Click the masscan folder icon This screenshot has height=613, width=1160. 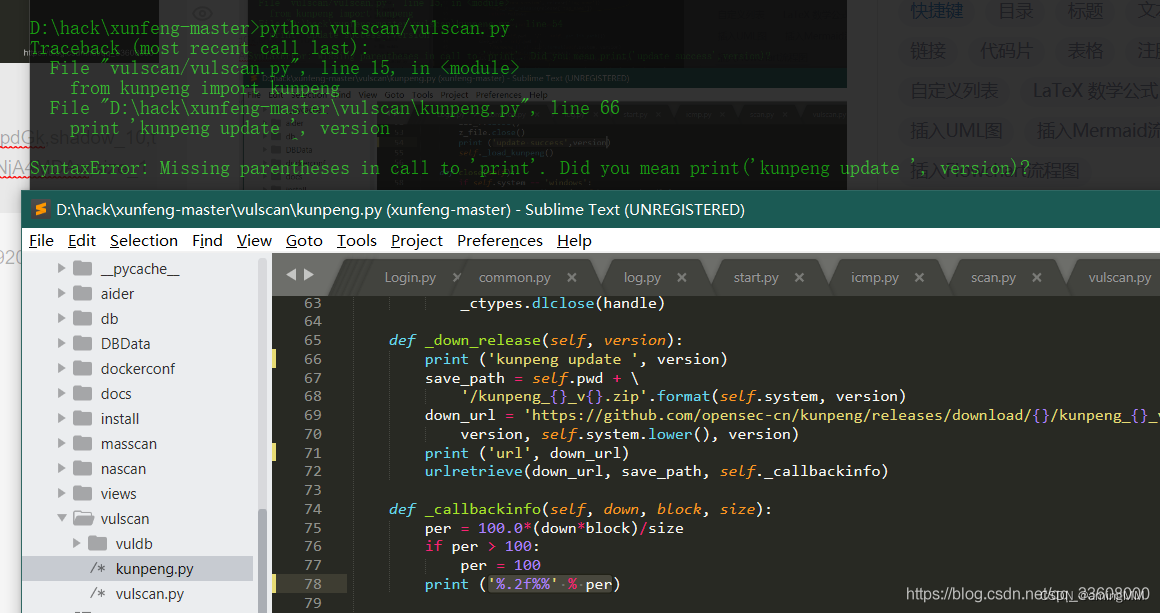[83, 444]
